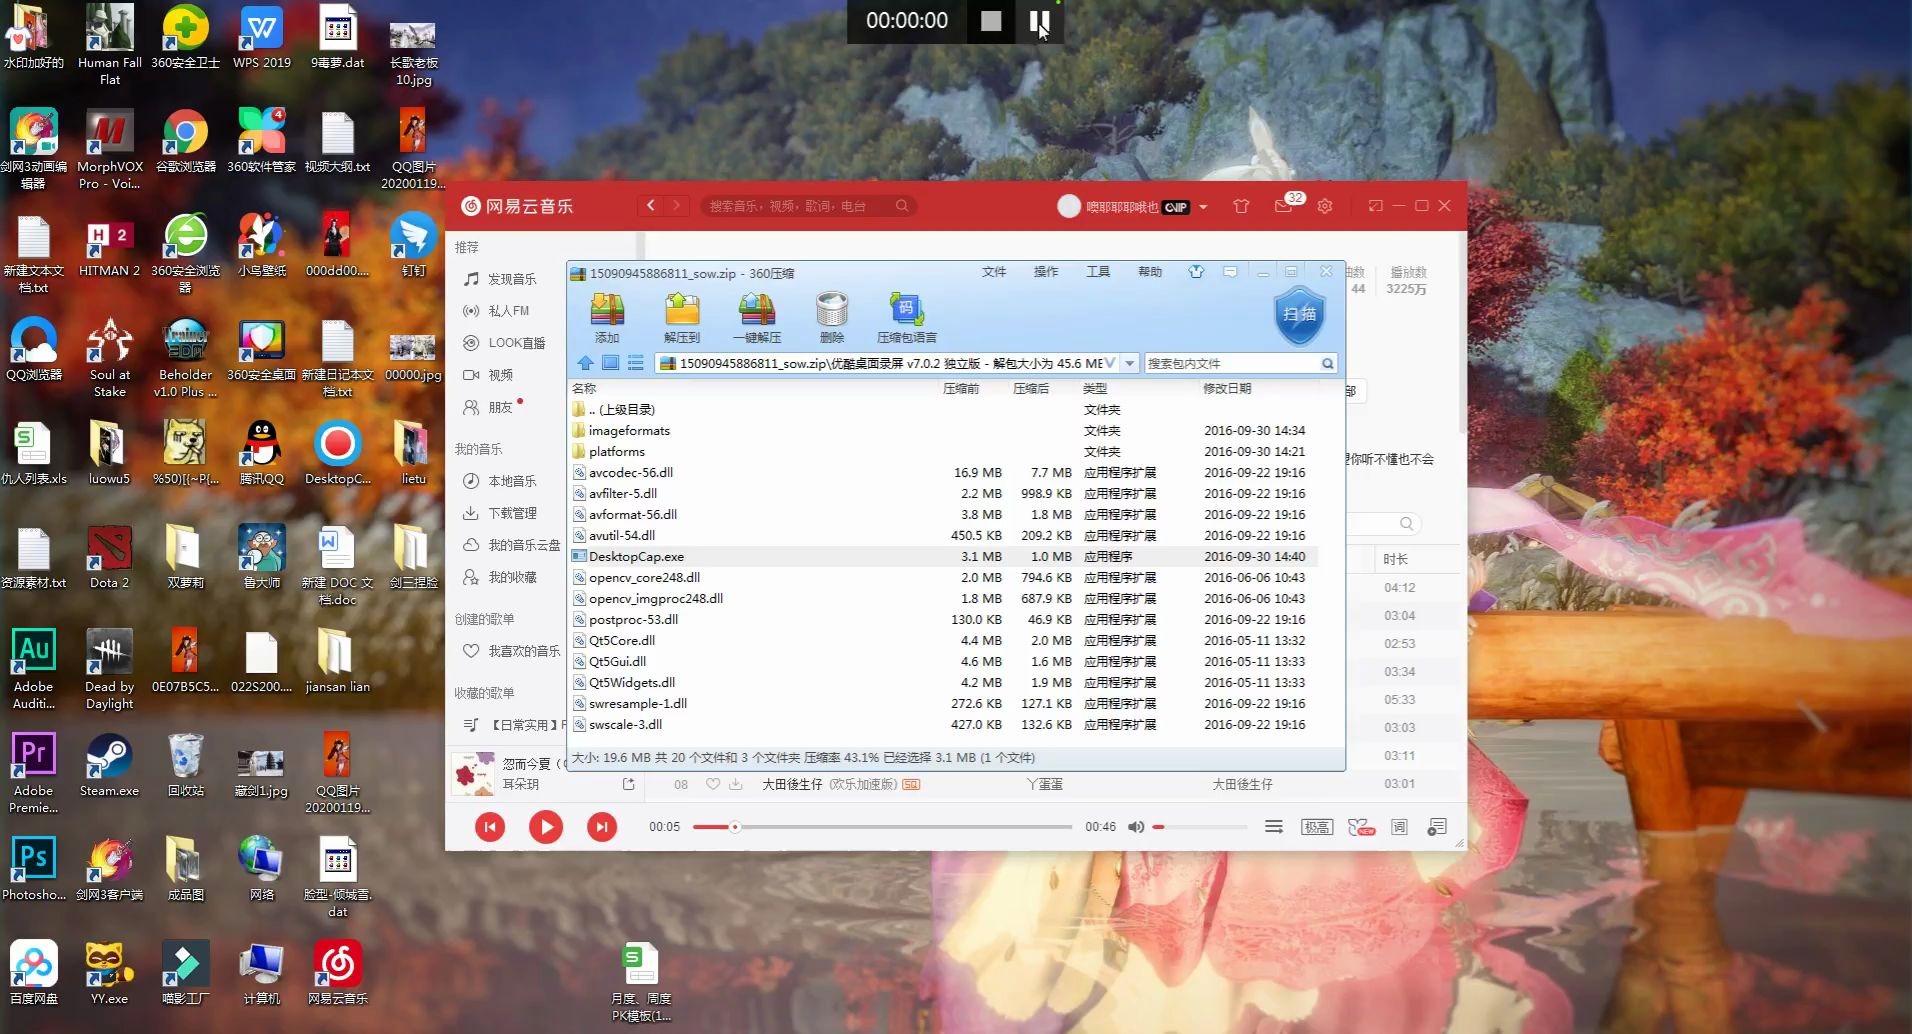Click the NetEase Music back navigation arrow
This screenshot has width=1912, height=1034.
[x=651, y=205]
